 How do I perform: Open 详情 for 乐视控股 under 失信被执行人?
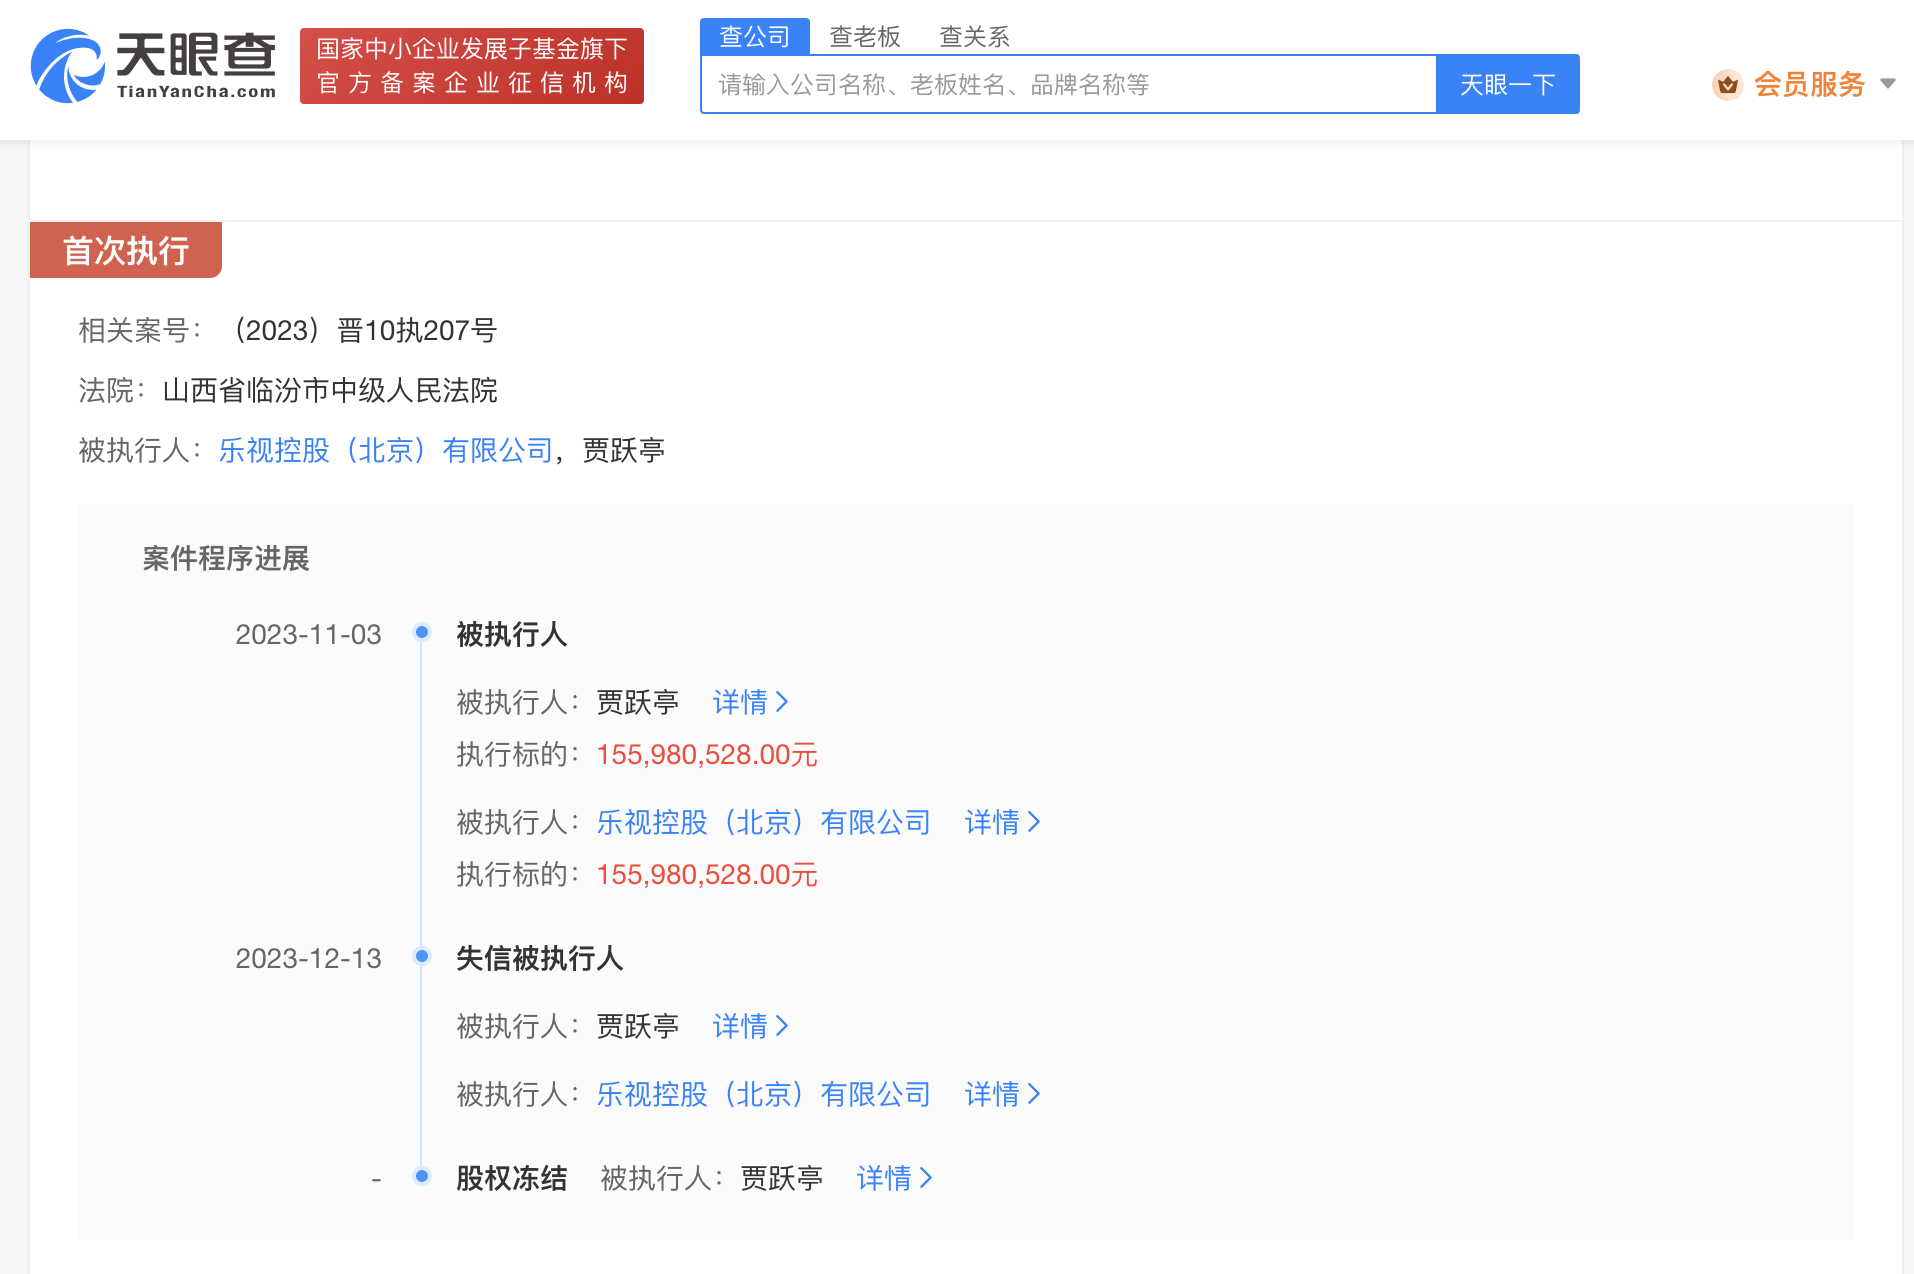click(1003, 1095)
